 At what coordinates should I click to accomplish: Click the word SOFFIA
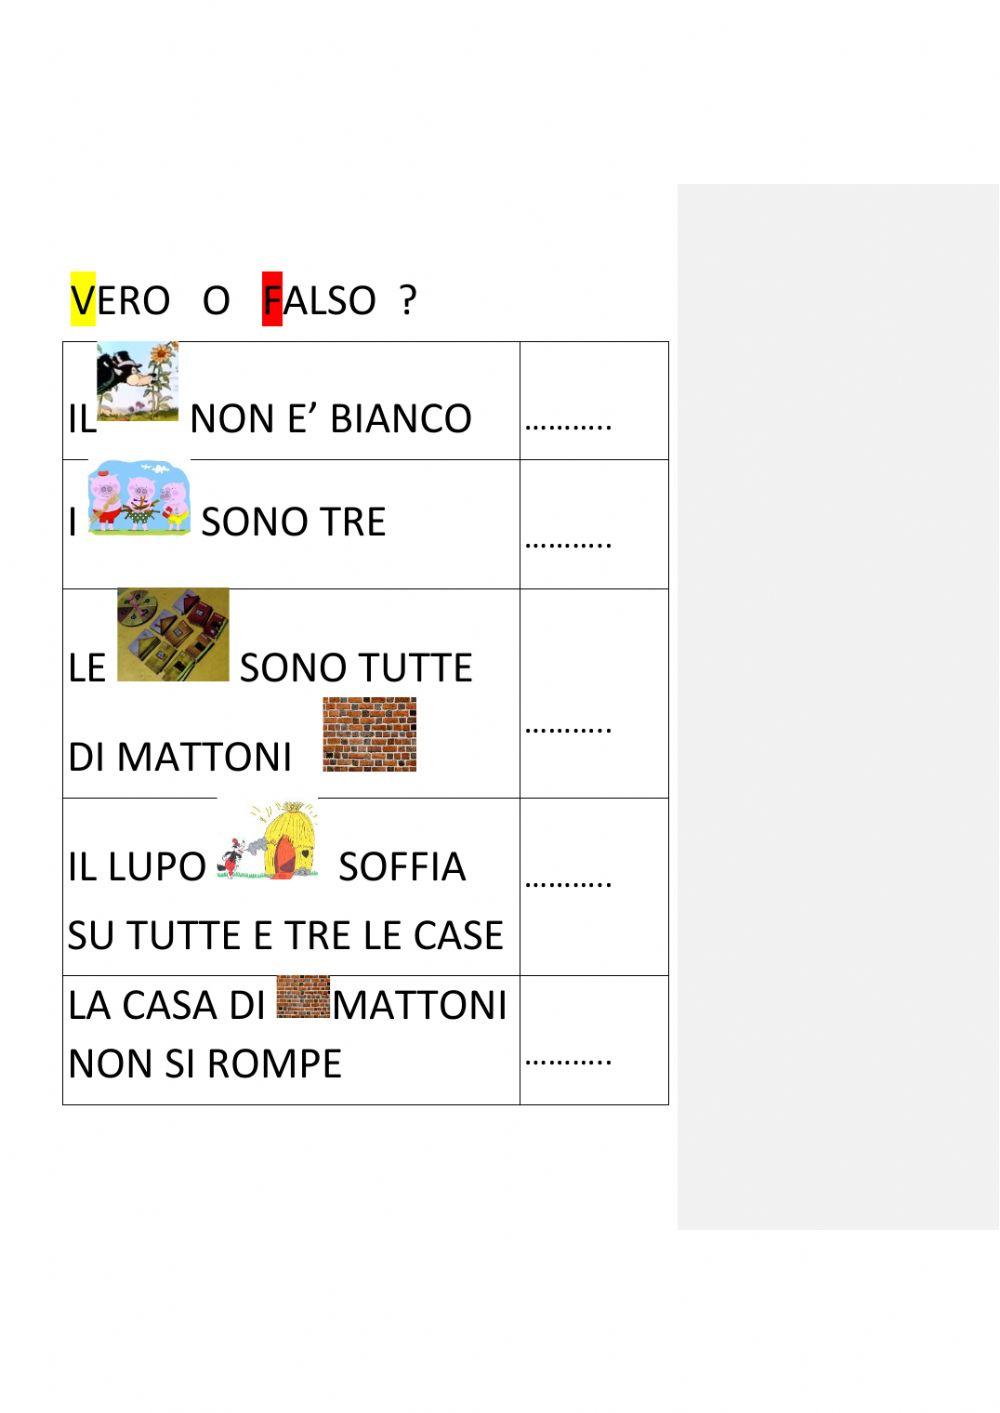402,867
